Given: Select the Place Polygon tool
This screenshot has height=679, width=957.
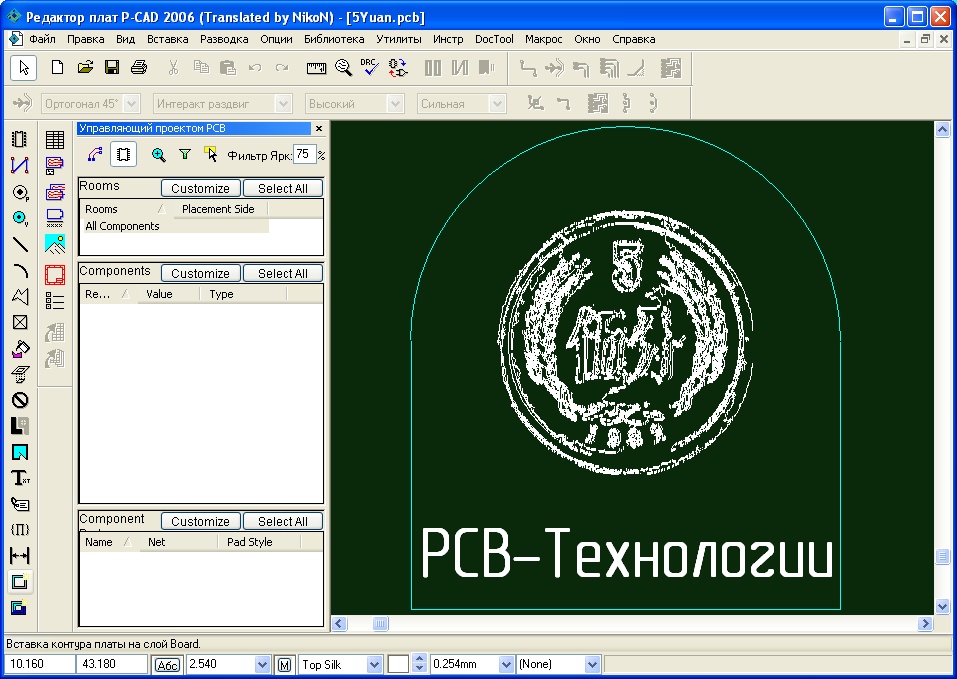Looking at the screenshot, I should pos(20,296).
